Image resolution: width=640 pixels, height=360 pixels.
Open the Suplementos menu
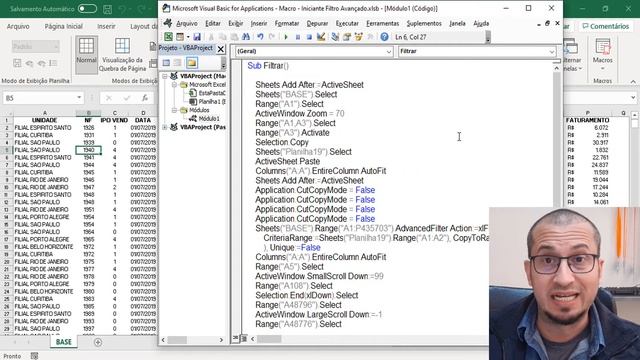coord(424,24)
